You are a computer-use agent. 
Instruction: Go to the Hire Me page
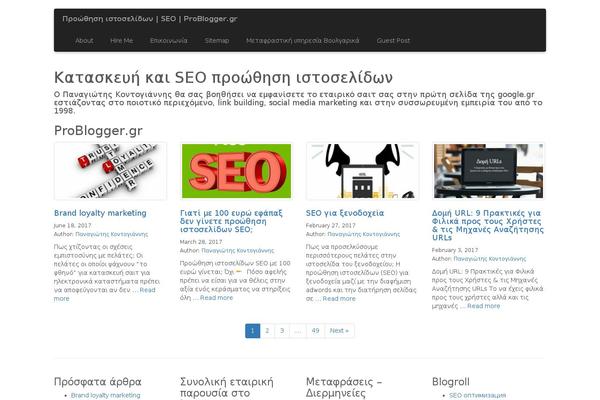[122, 41]
